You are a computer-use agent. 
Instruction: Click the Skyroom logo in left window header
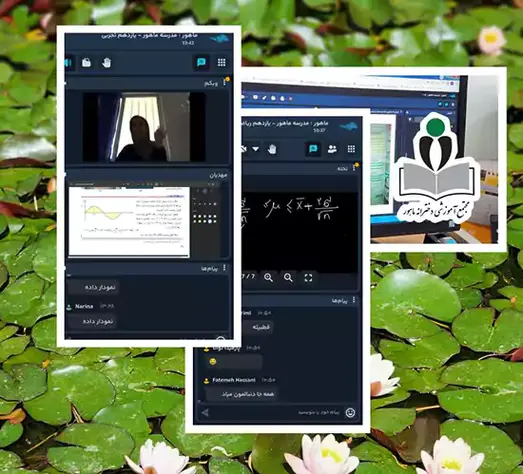point(219,38)
